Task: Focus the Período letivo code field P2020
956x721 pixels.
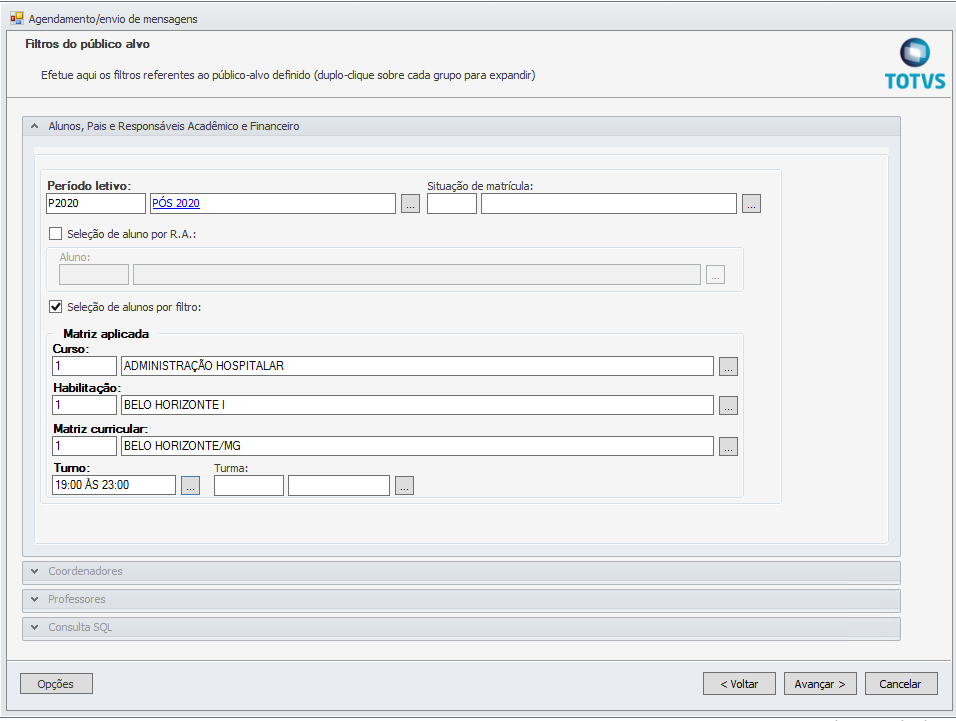Action: point(96,204)
